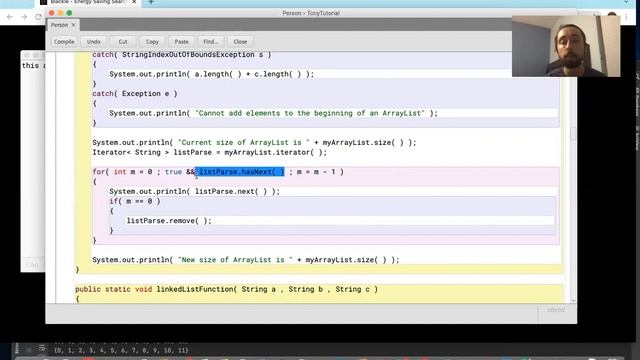The width and height of the screenshot is (640, 360).
Task: Click the 'Iterator< String > listParse' declaration line
Action: [x=209, y=152]
